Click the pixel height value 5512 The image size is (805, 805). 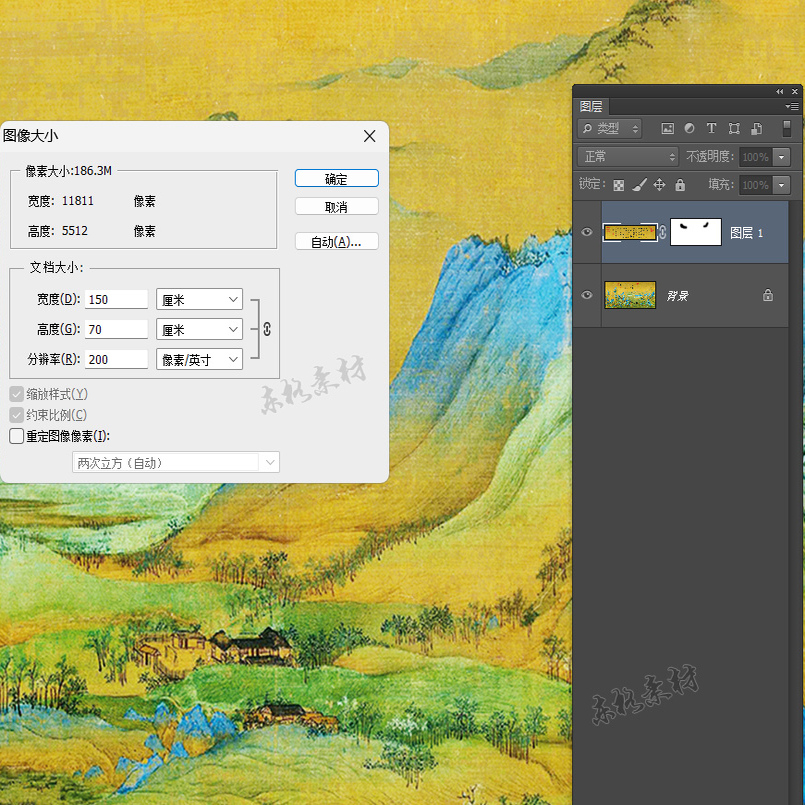74,231
